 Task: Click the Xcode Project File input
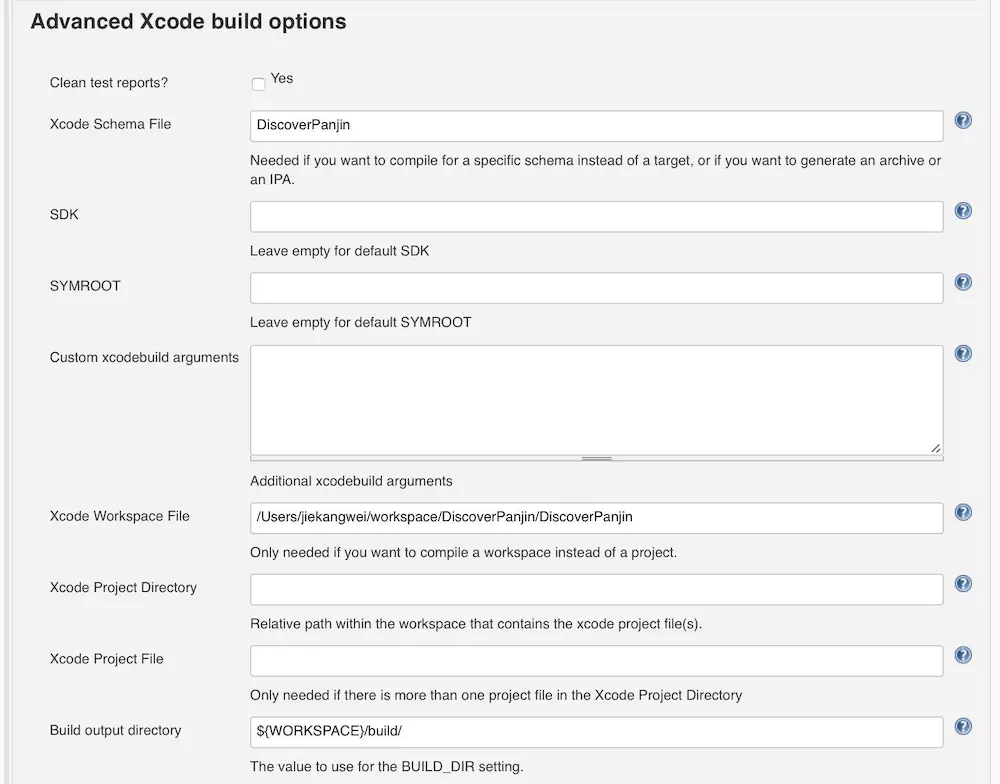(596, 661)
